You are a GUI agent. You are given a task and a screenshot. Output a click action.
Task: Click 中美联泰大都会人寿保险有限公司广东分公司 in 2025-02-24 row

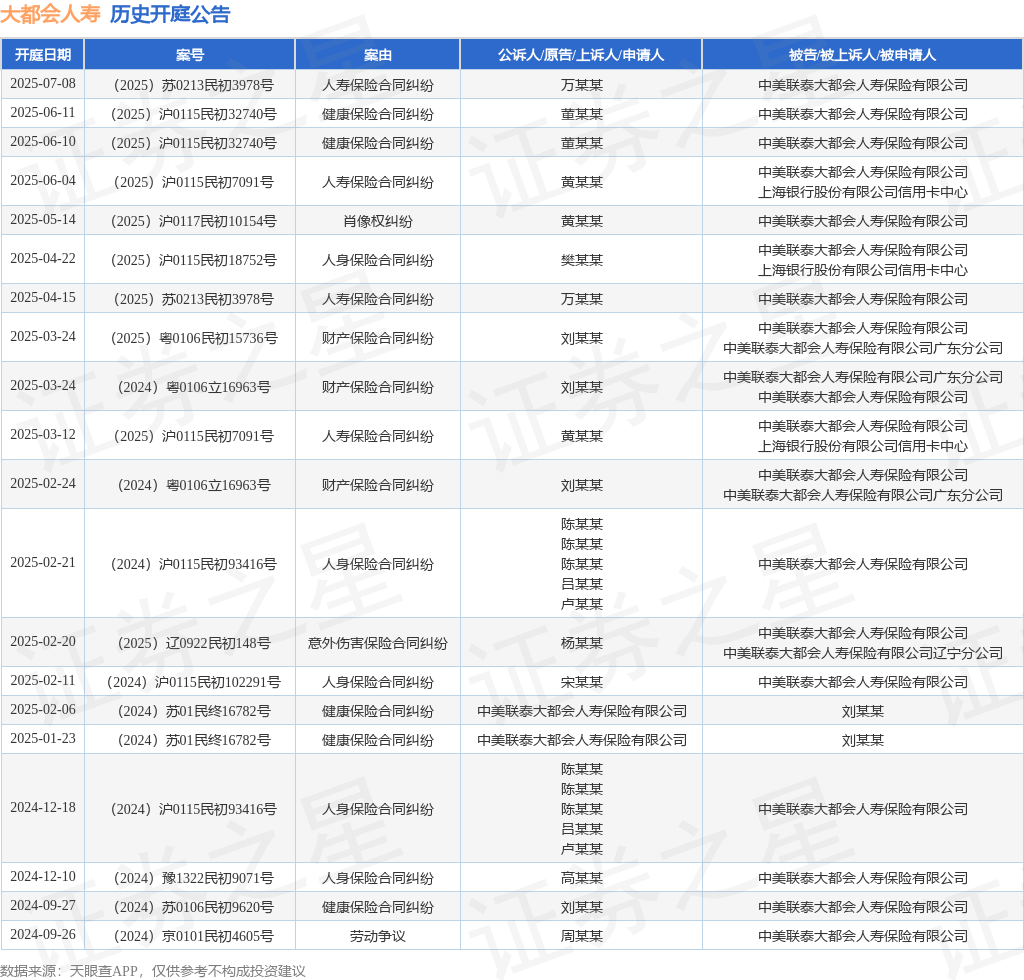tap(862, 495)
